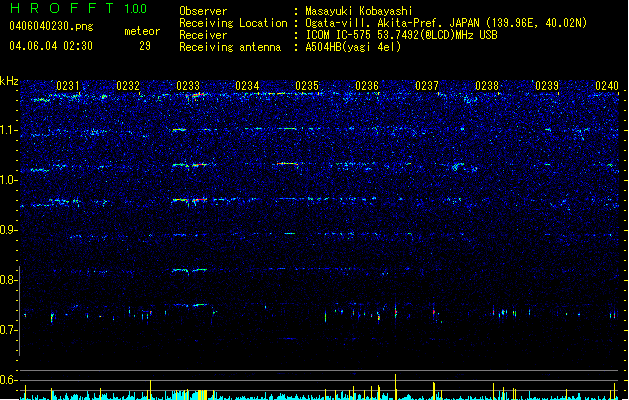
Task: Click the 0237 time marker
Action: pos(427,85)
